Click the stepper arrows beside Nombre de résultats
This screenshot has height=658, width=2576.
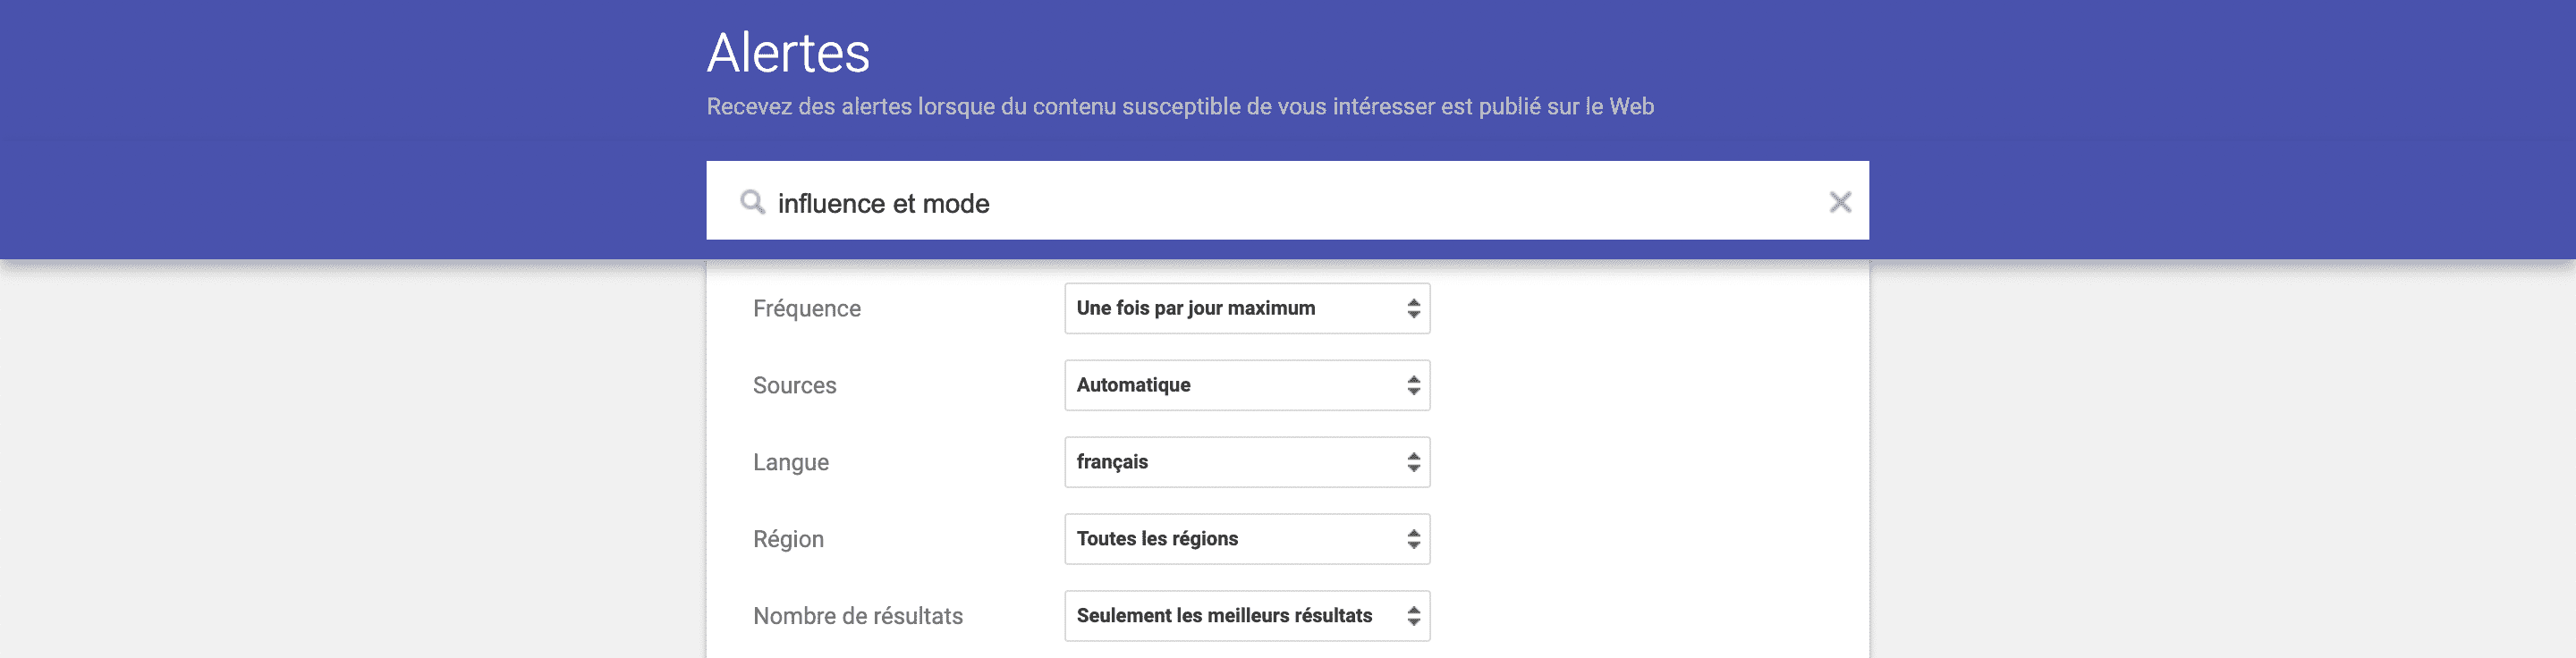pos(1413,615)
